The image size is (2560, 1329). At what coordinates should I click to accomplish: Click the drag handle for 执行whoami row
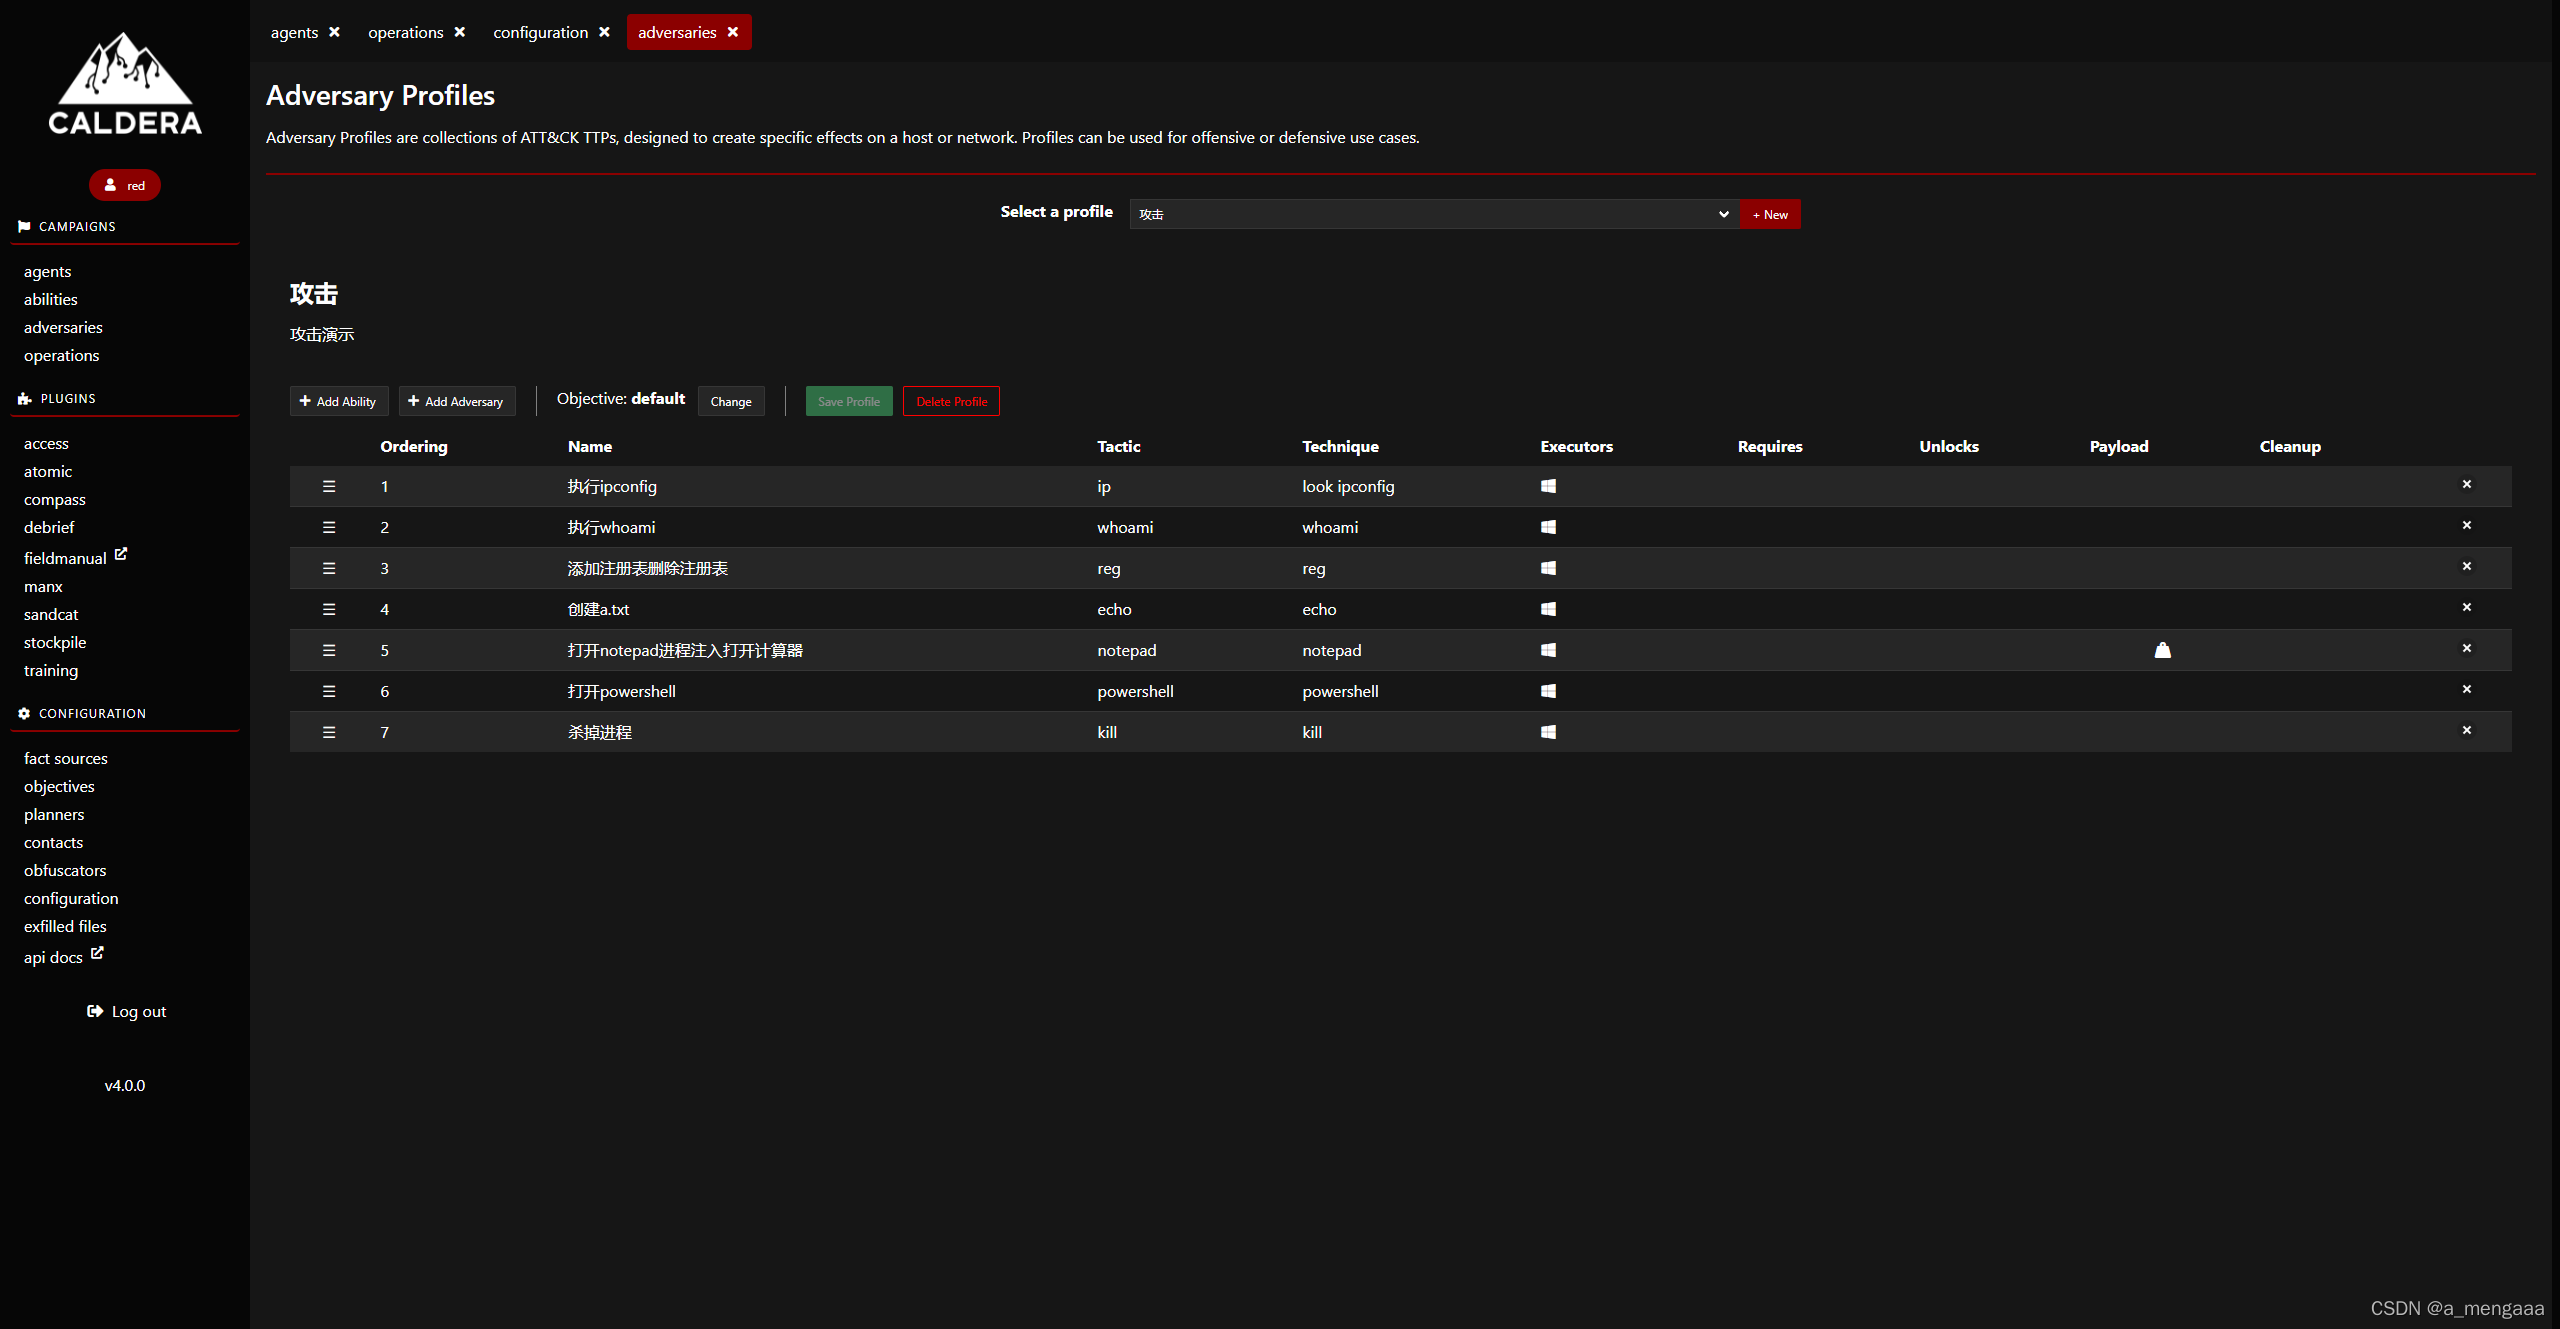tap(329, 527)
